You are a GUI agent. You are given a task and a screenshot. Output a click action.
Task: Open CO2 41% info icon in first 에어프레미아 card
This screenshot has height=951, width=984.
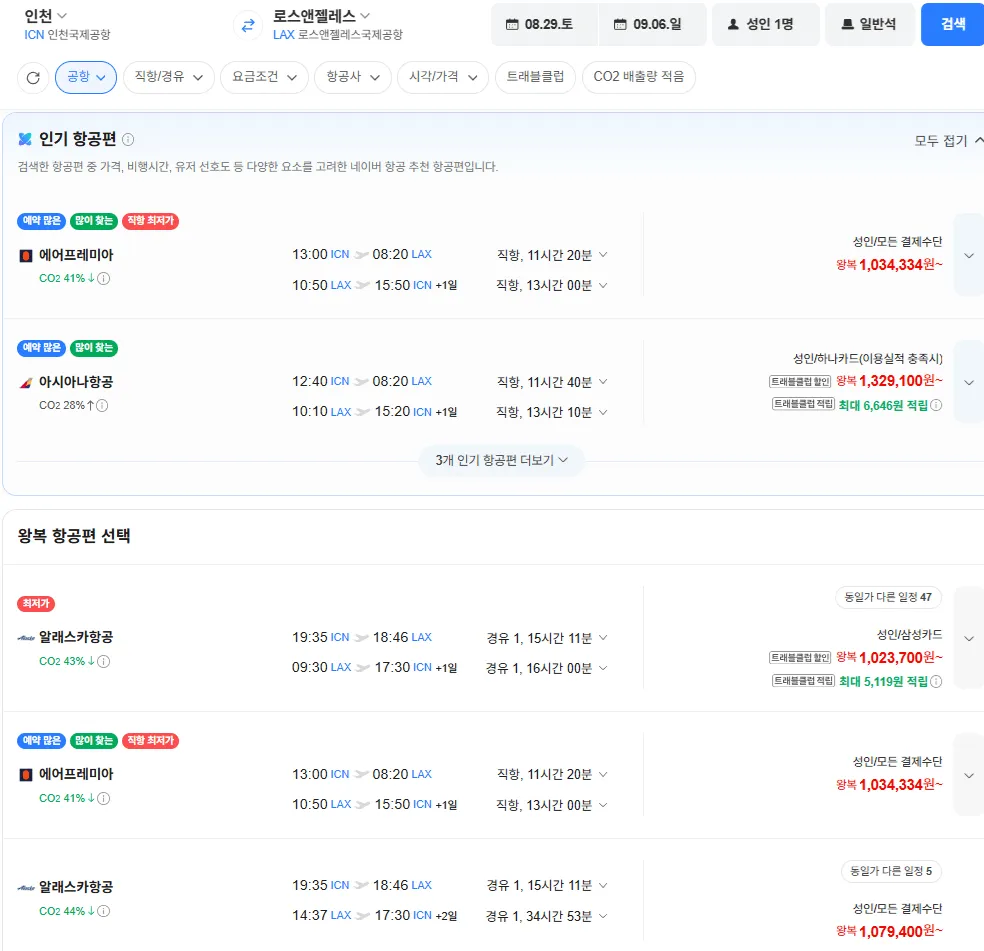(104, 278)
